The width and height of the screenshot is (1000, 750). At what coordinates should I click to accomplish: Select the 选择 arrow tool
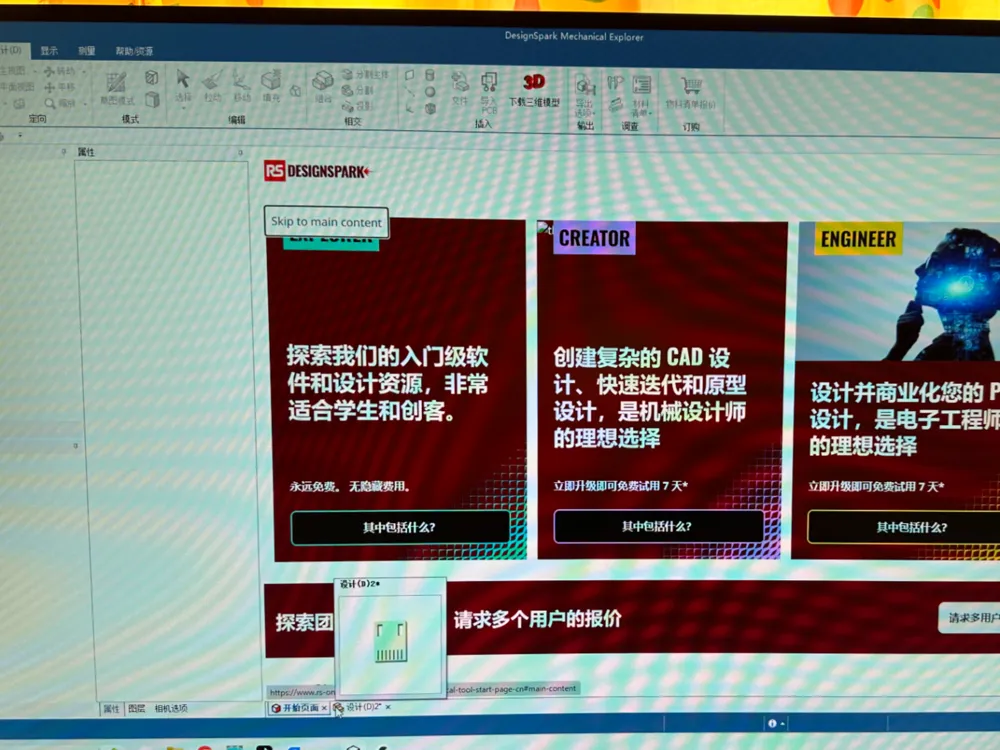click(x=183, y=85)
